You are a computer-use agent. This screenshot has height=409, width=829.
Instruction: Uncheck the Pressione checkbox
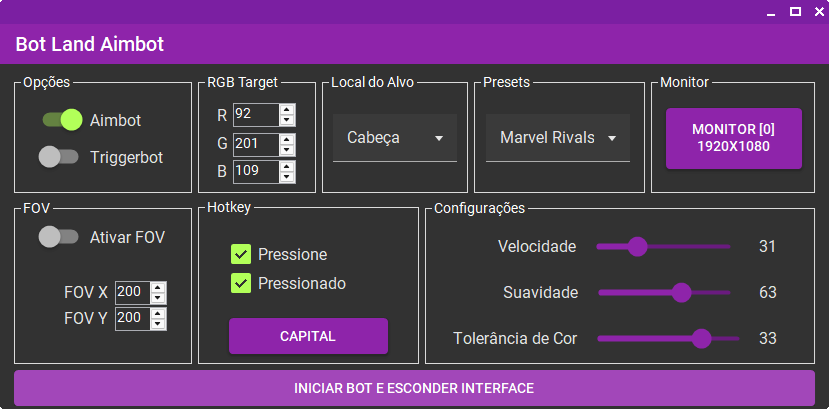240,254
